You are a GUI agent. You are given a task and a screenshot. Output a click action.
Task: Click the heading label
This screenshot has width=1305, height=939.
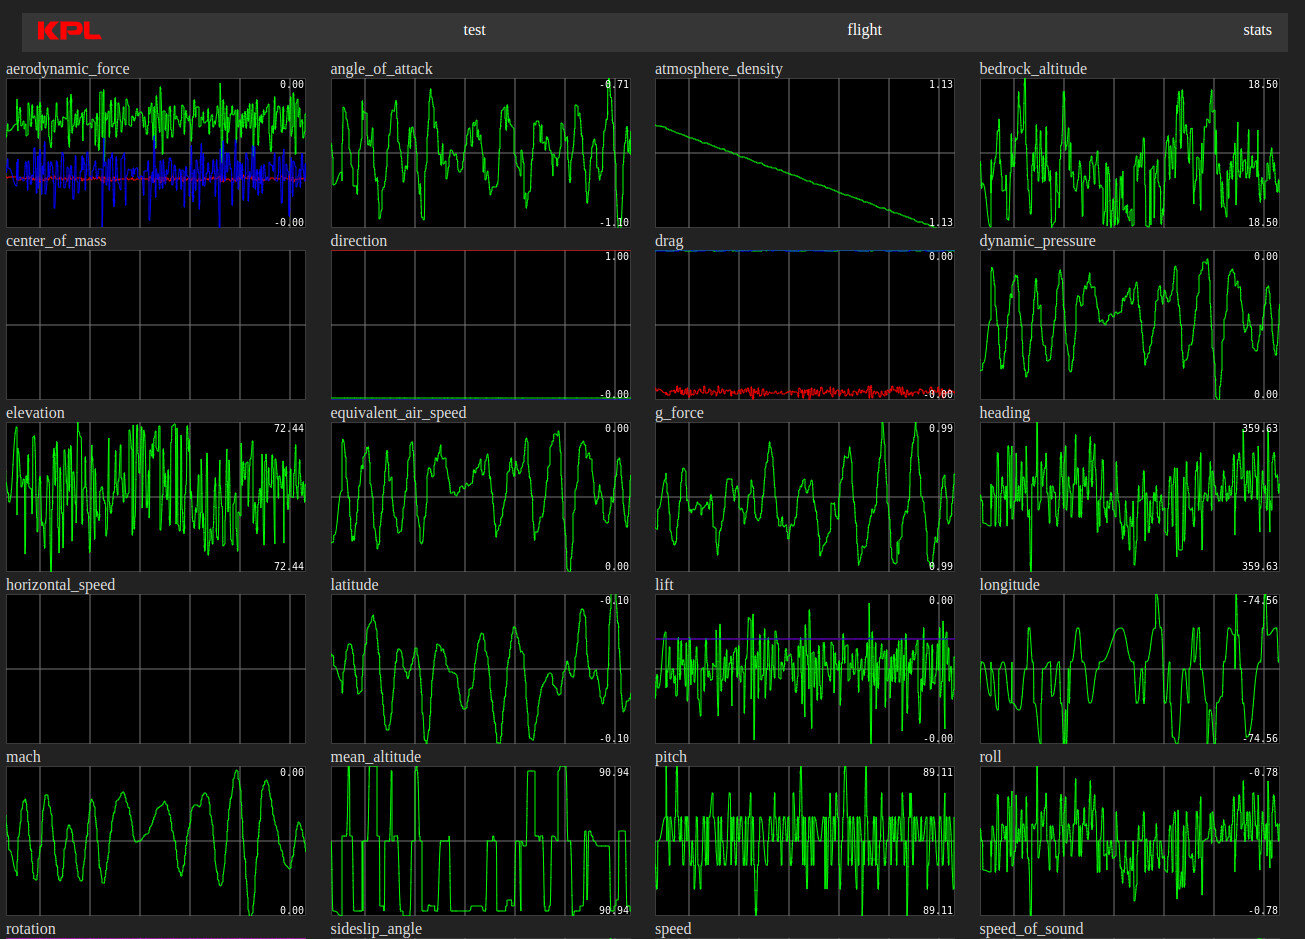1005,413
